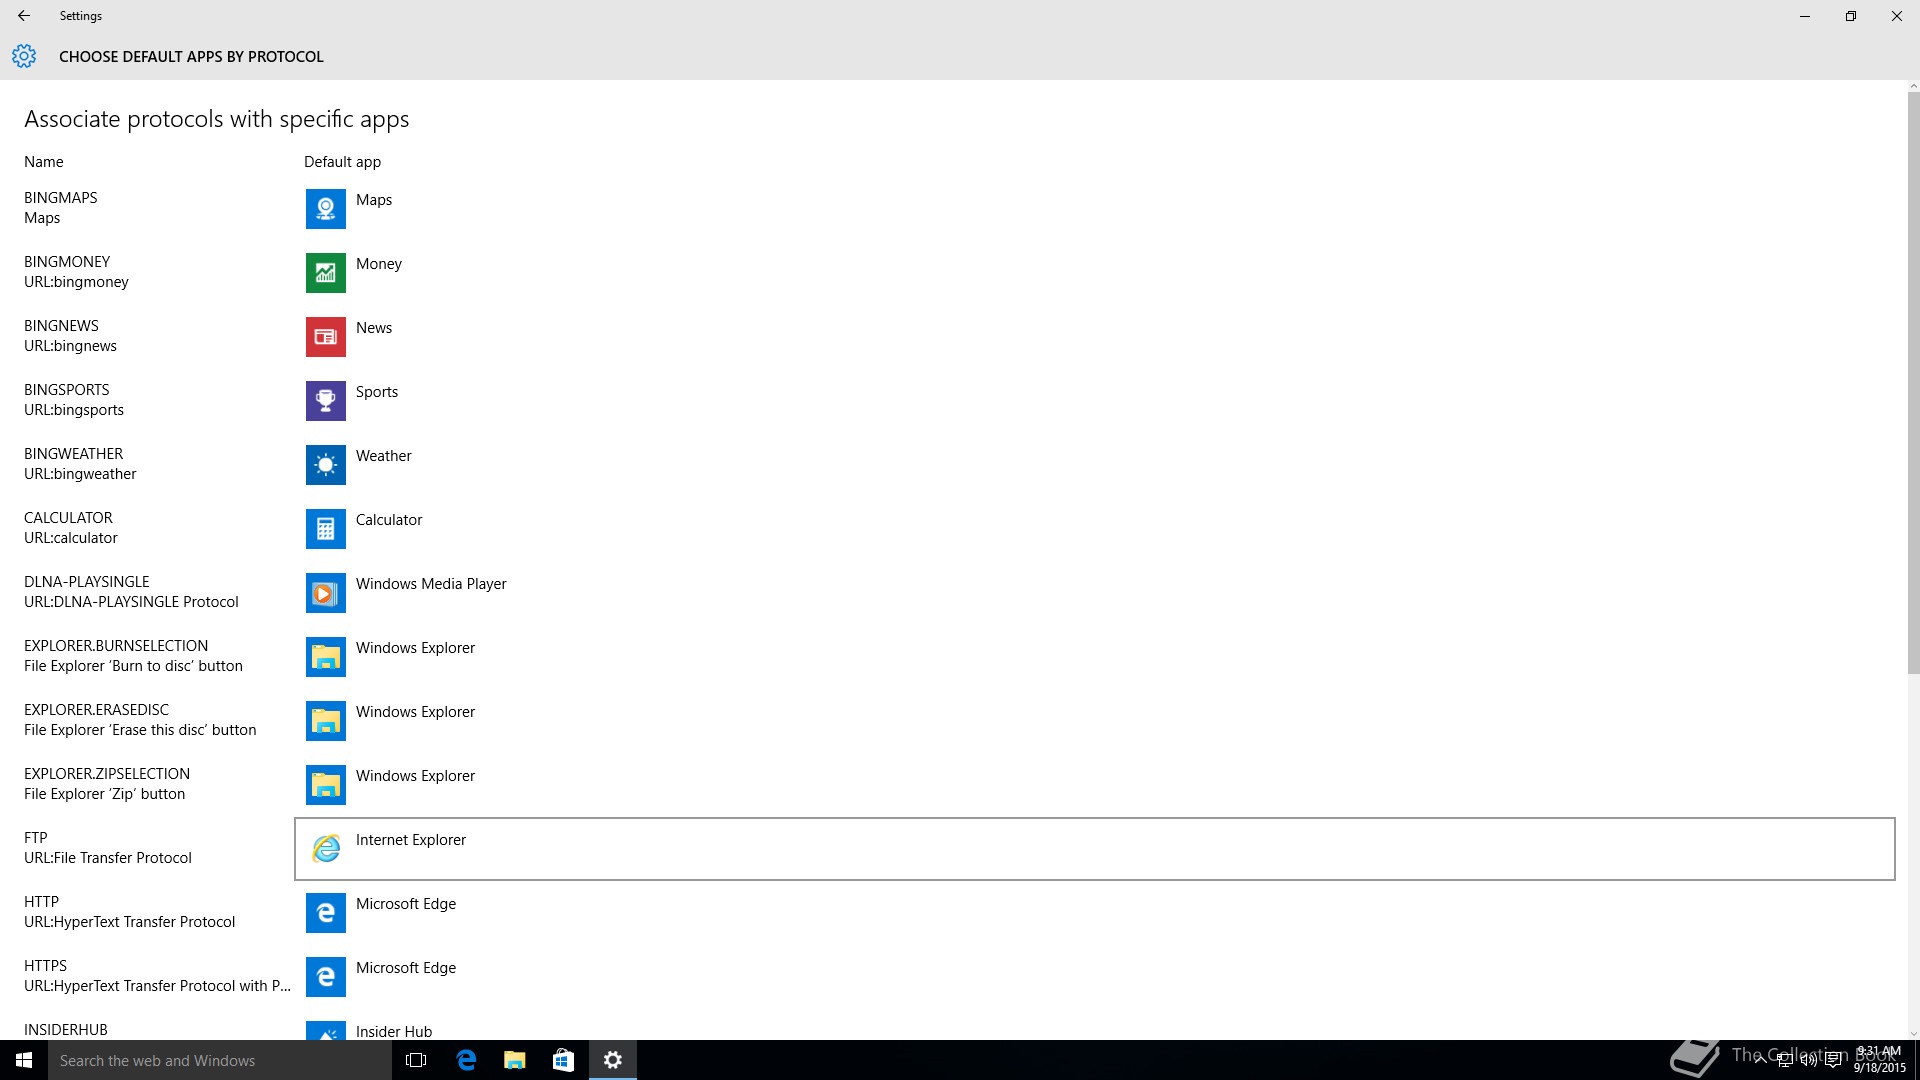Click the BINGNEWS protocol name
This screenshot has height=1080, width=1920.
[x=61, y=326]
